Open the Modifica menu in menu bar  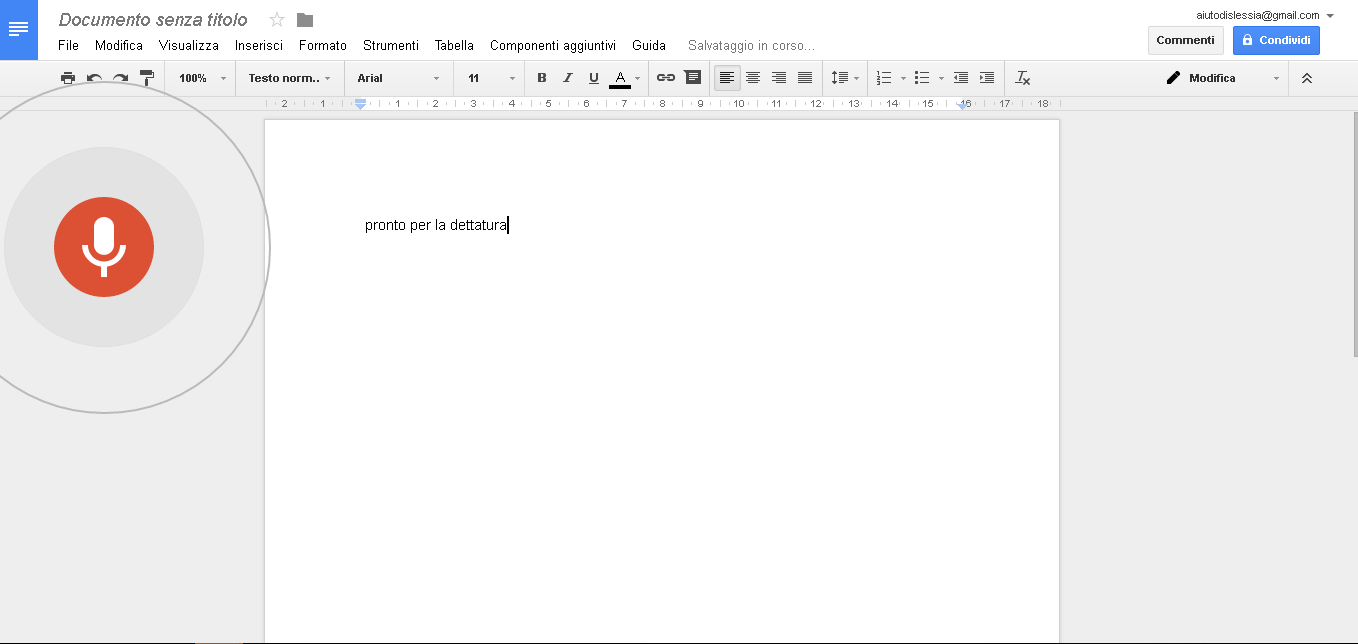[119, 45]
